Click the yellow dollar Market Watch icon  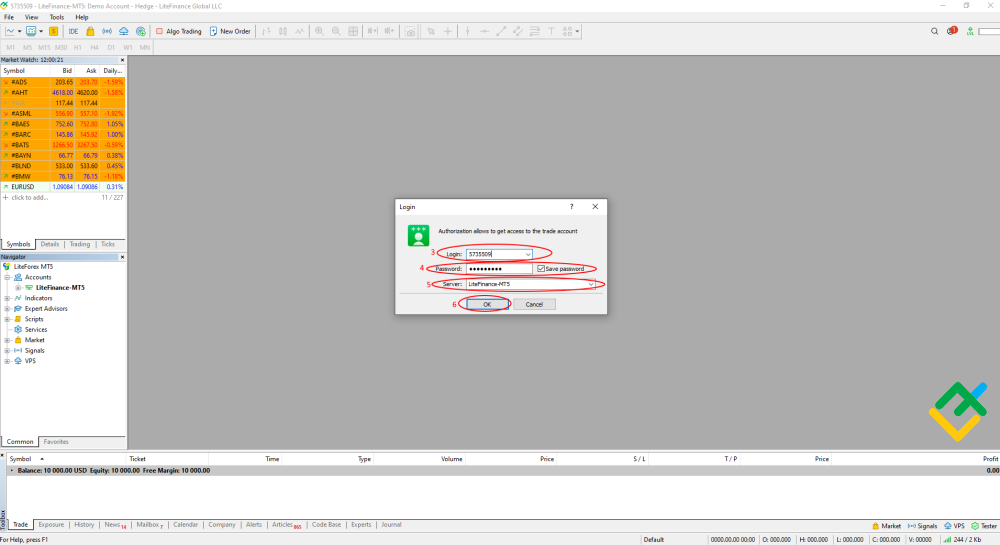tap(54, 31)
